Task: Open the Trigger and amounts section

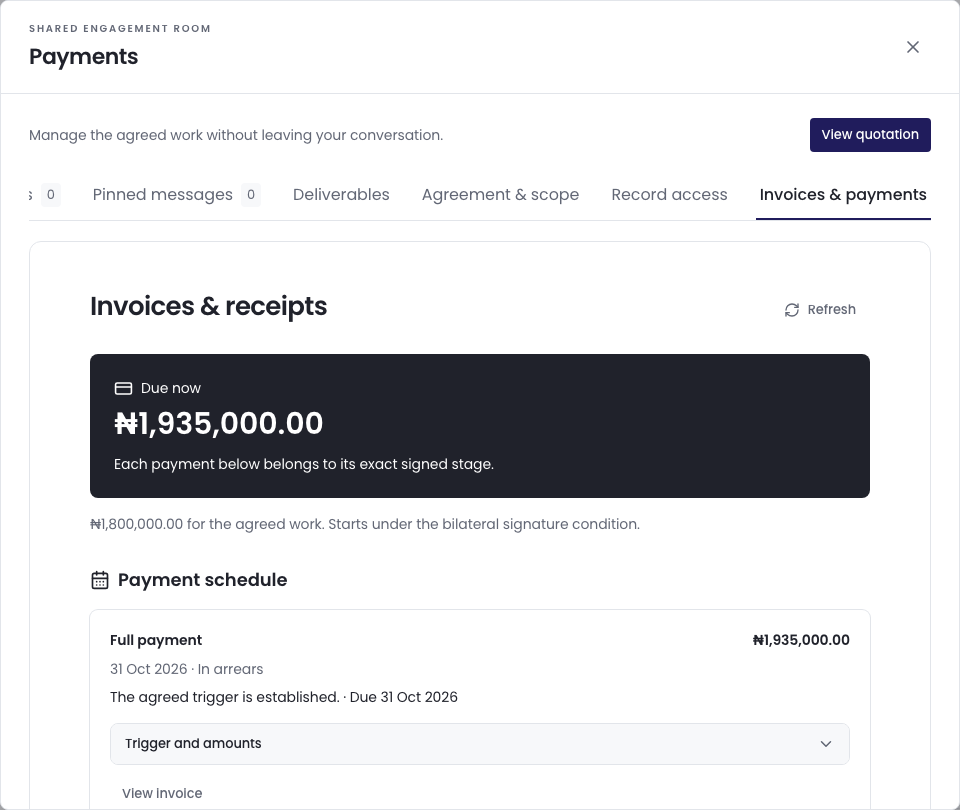Action: coord(479,744)
